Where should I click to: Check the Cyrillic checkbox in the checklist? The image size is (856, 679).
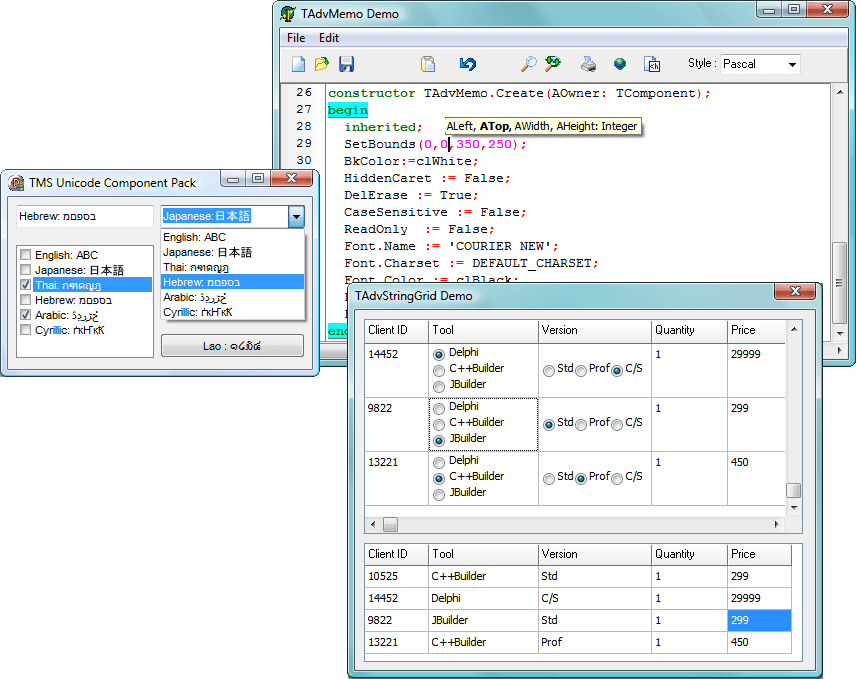click(25, 330)
